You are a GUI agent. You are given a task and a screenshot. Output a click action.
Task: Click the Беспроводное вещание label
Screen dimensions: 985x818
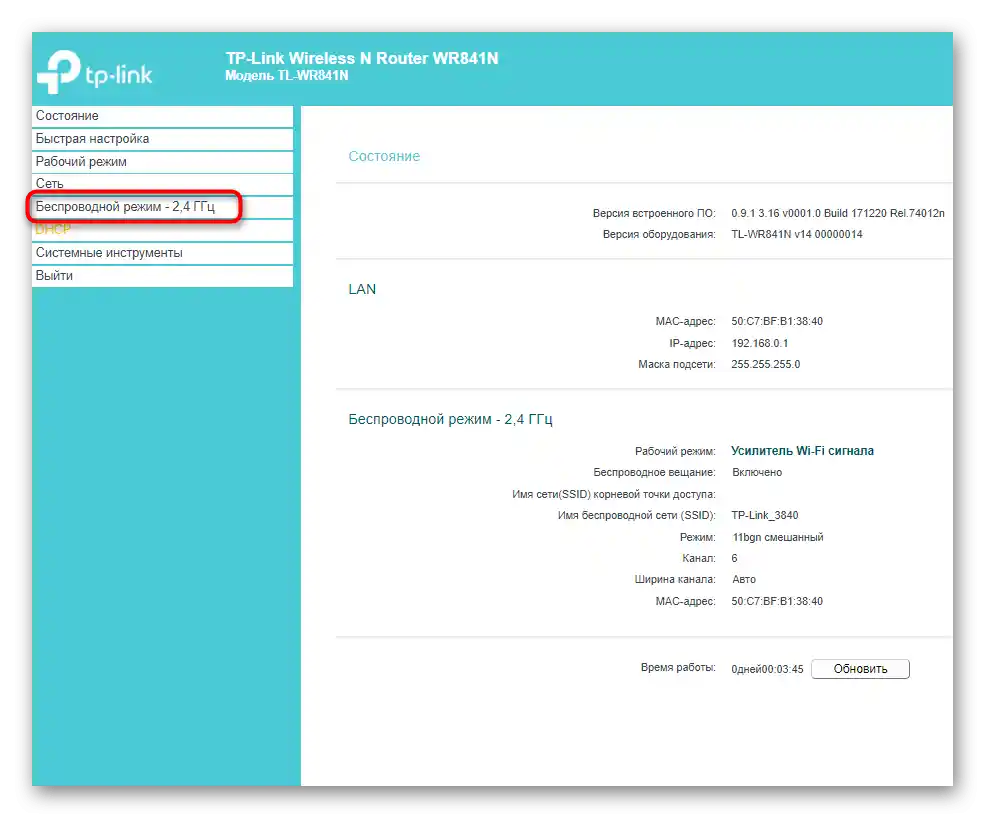[654, 472]
